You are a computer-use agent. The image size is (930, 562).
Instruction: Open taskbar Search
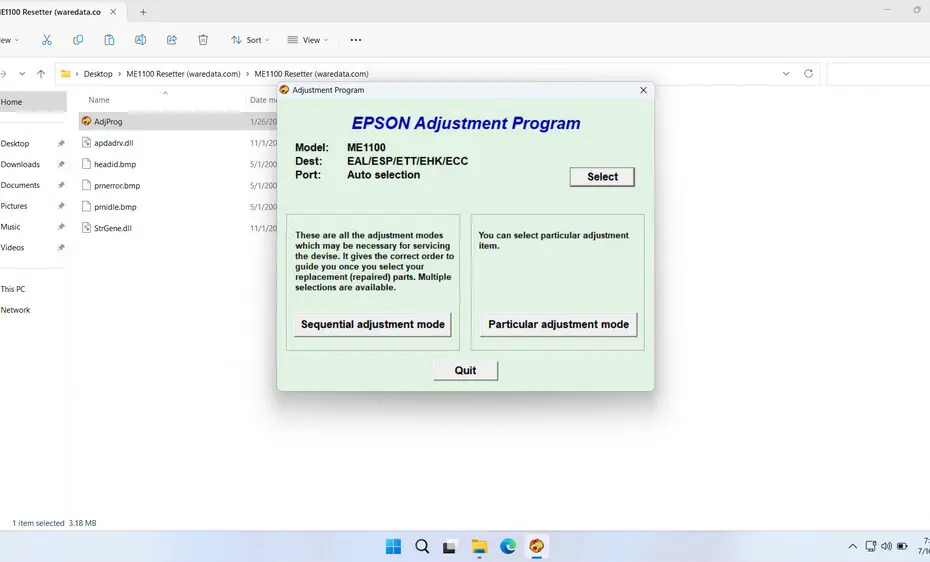click(x=422, y=546)
